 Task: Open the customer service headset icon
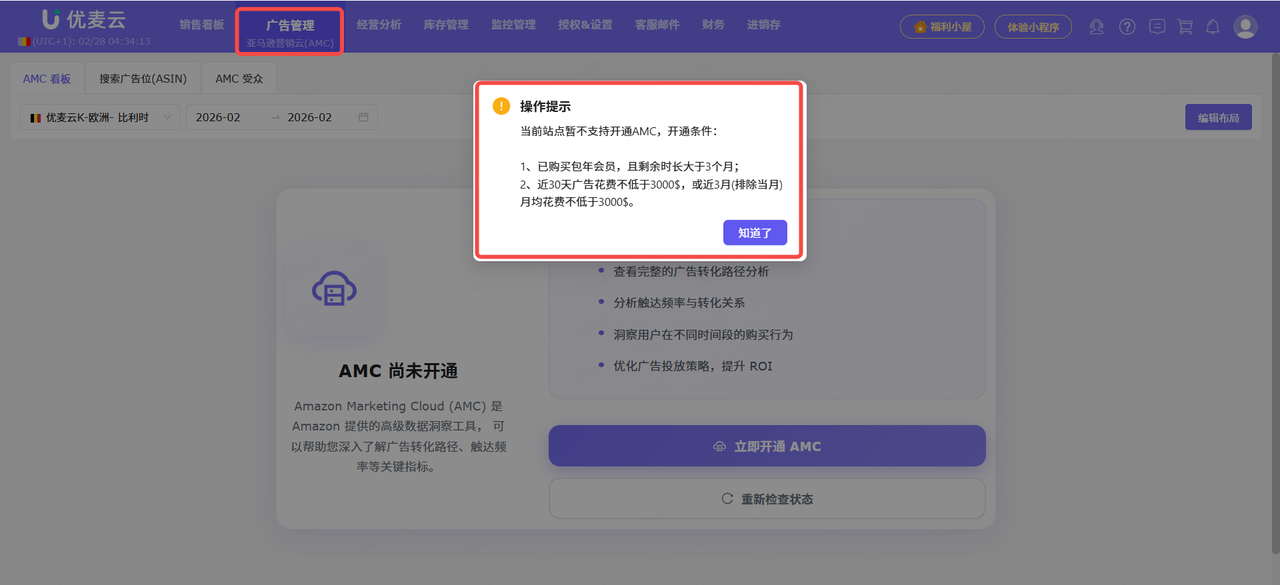[x=1096, y=27]
